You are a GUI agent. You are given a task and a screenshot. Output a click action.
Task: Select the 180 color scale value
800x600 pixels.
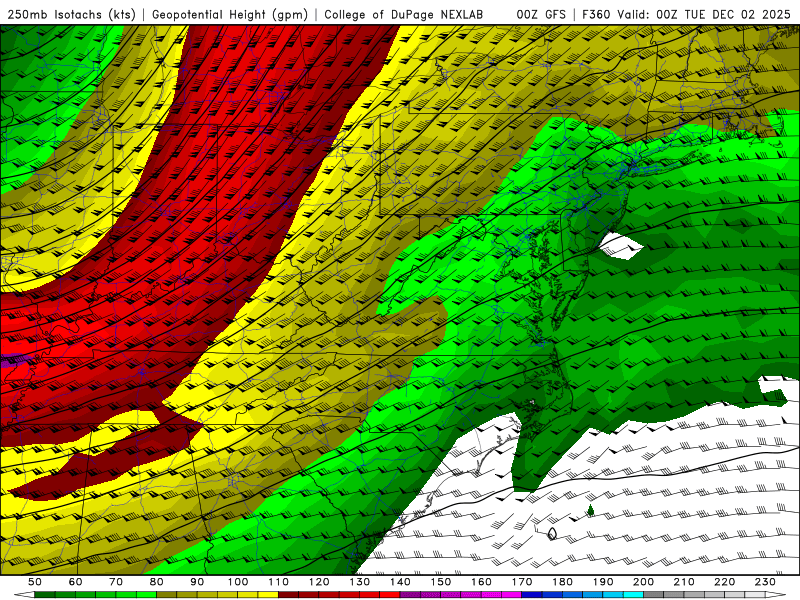point(562,582)
